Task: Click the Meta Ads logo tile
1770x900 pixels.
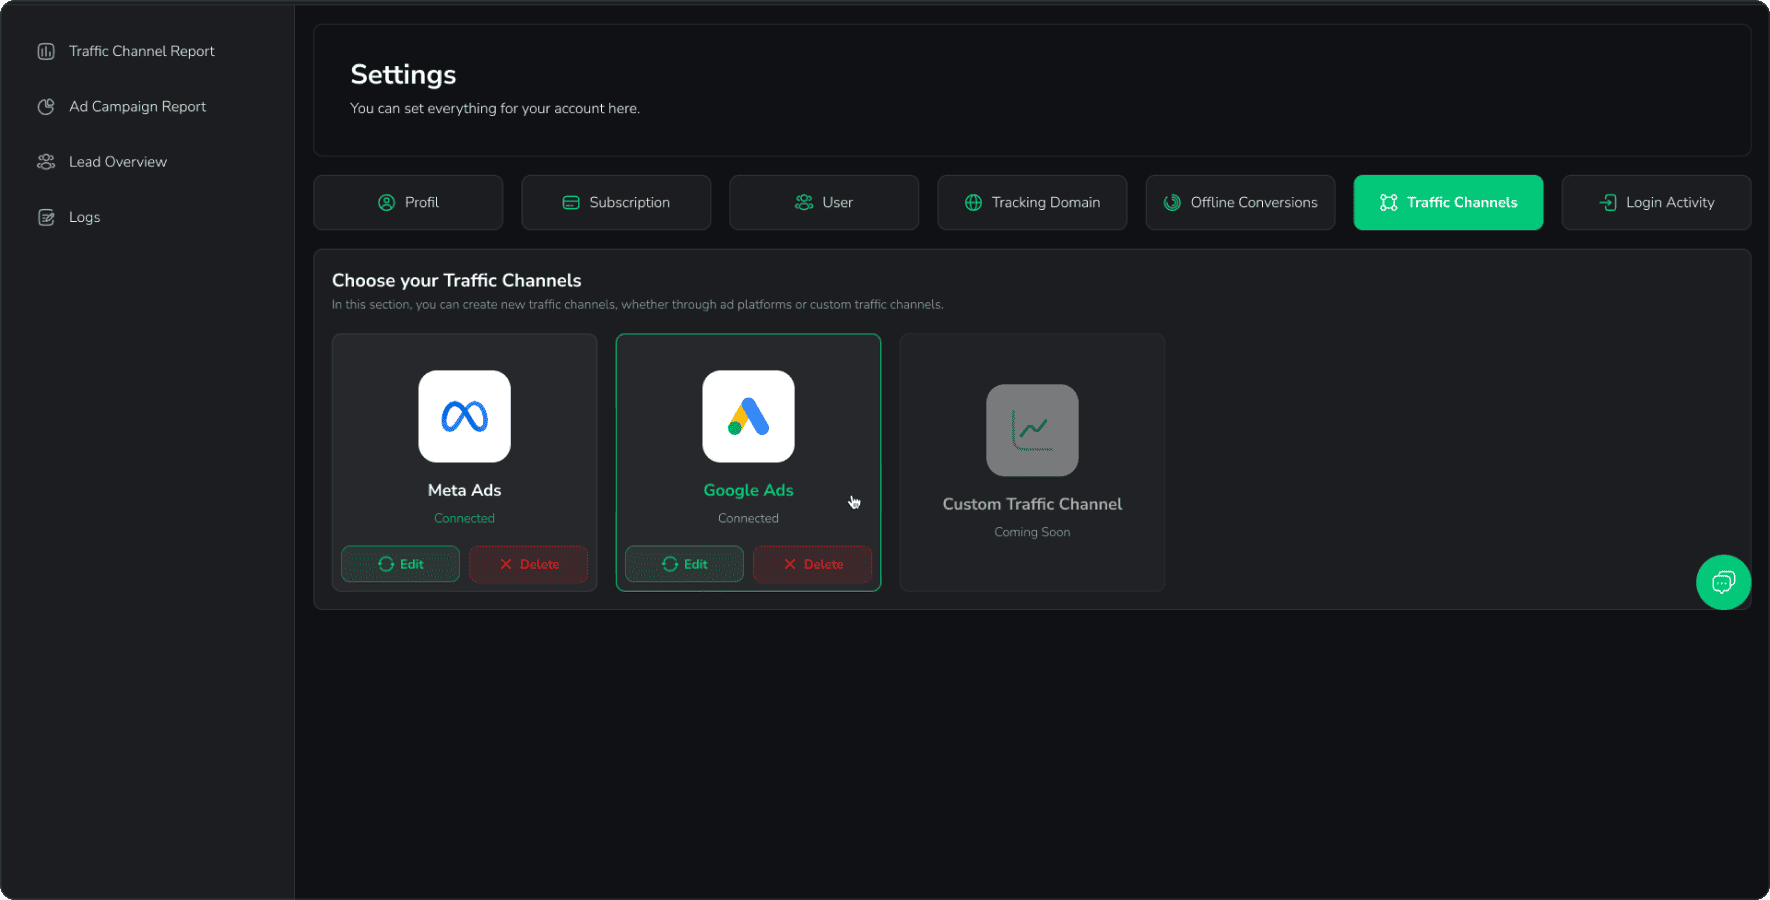Action: pos(464,416)
